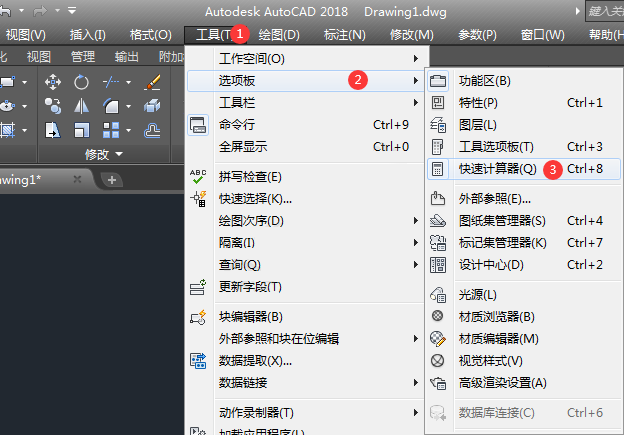
Task: Run 拼写检查(E) spell check
Action: coord(307,177)
